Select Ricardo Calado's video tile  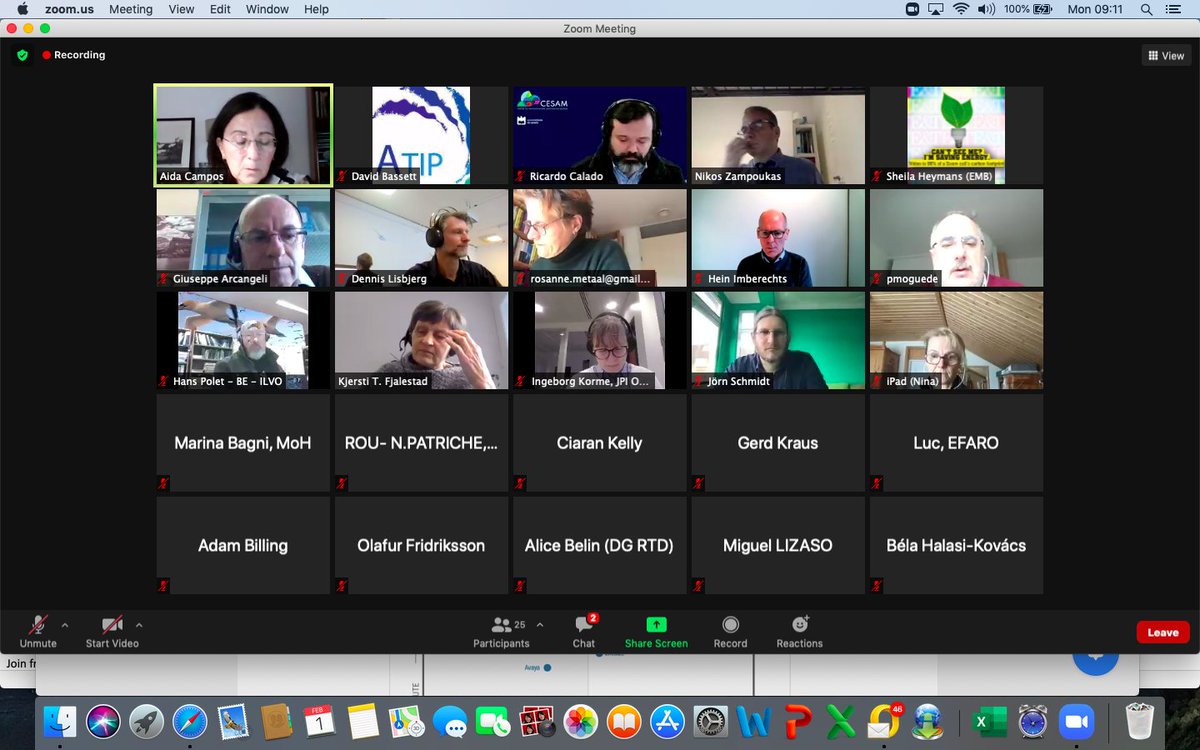click(600, 135)
